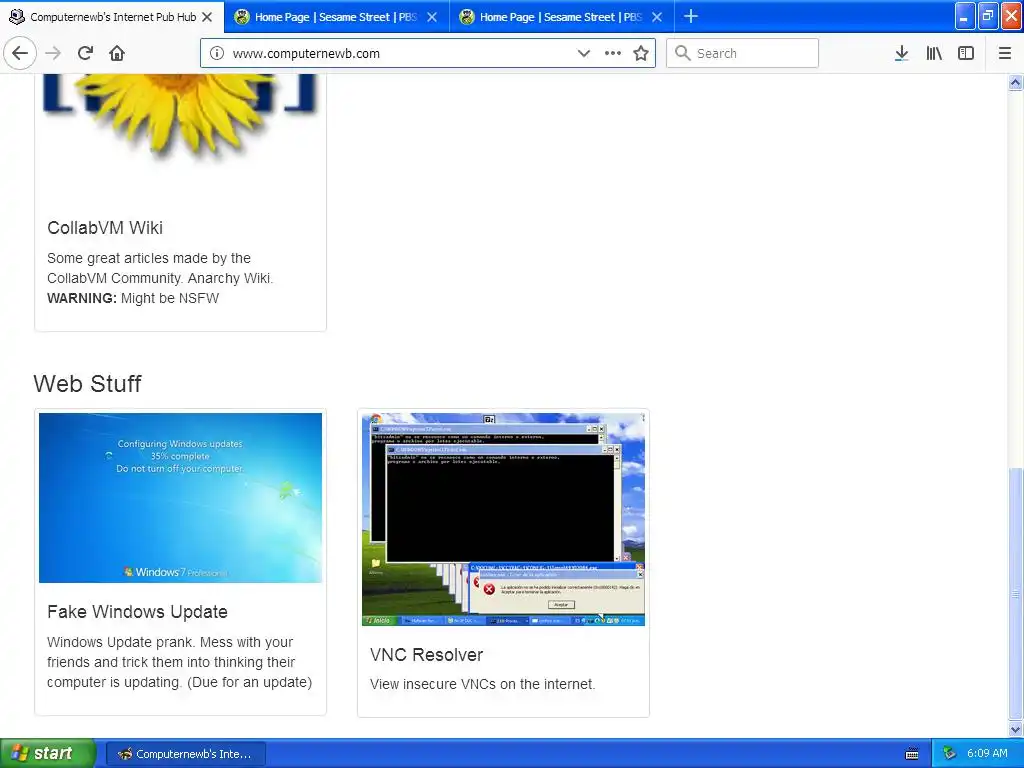
Task: Open the CollabVM Wiki card title
Action: click(x=104, y=227)
